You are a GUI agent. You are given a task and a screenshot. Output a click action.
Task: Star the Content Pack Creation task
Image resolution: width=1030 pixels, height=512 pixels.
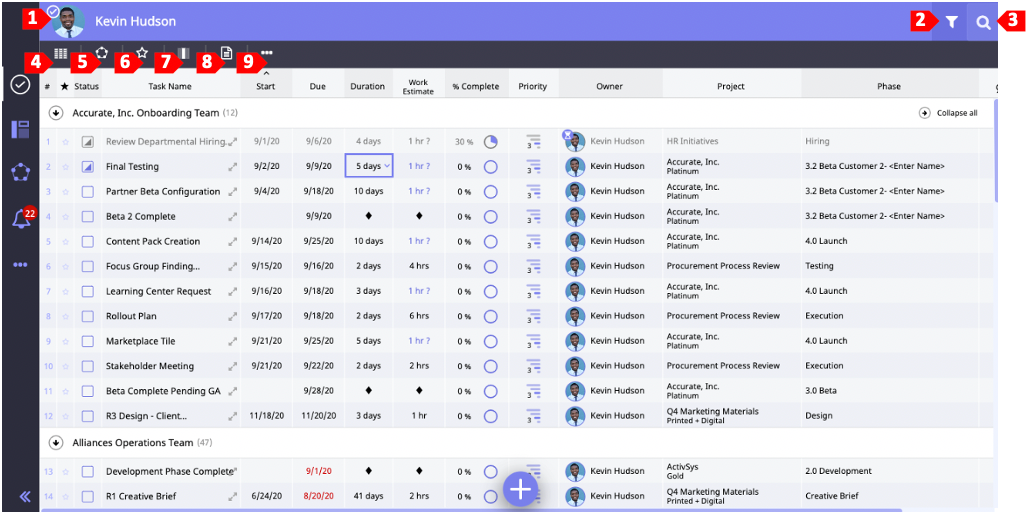(x=65, y=242)
